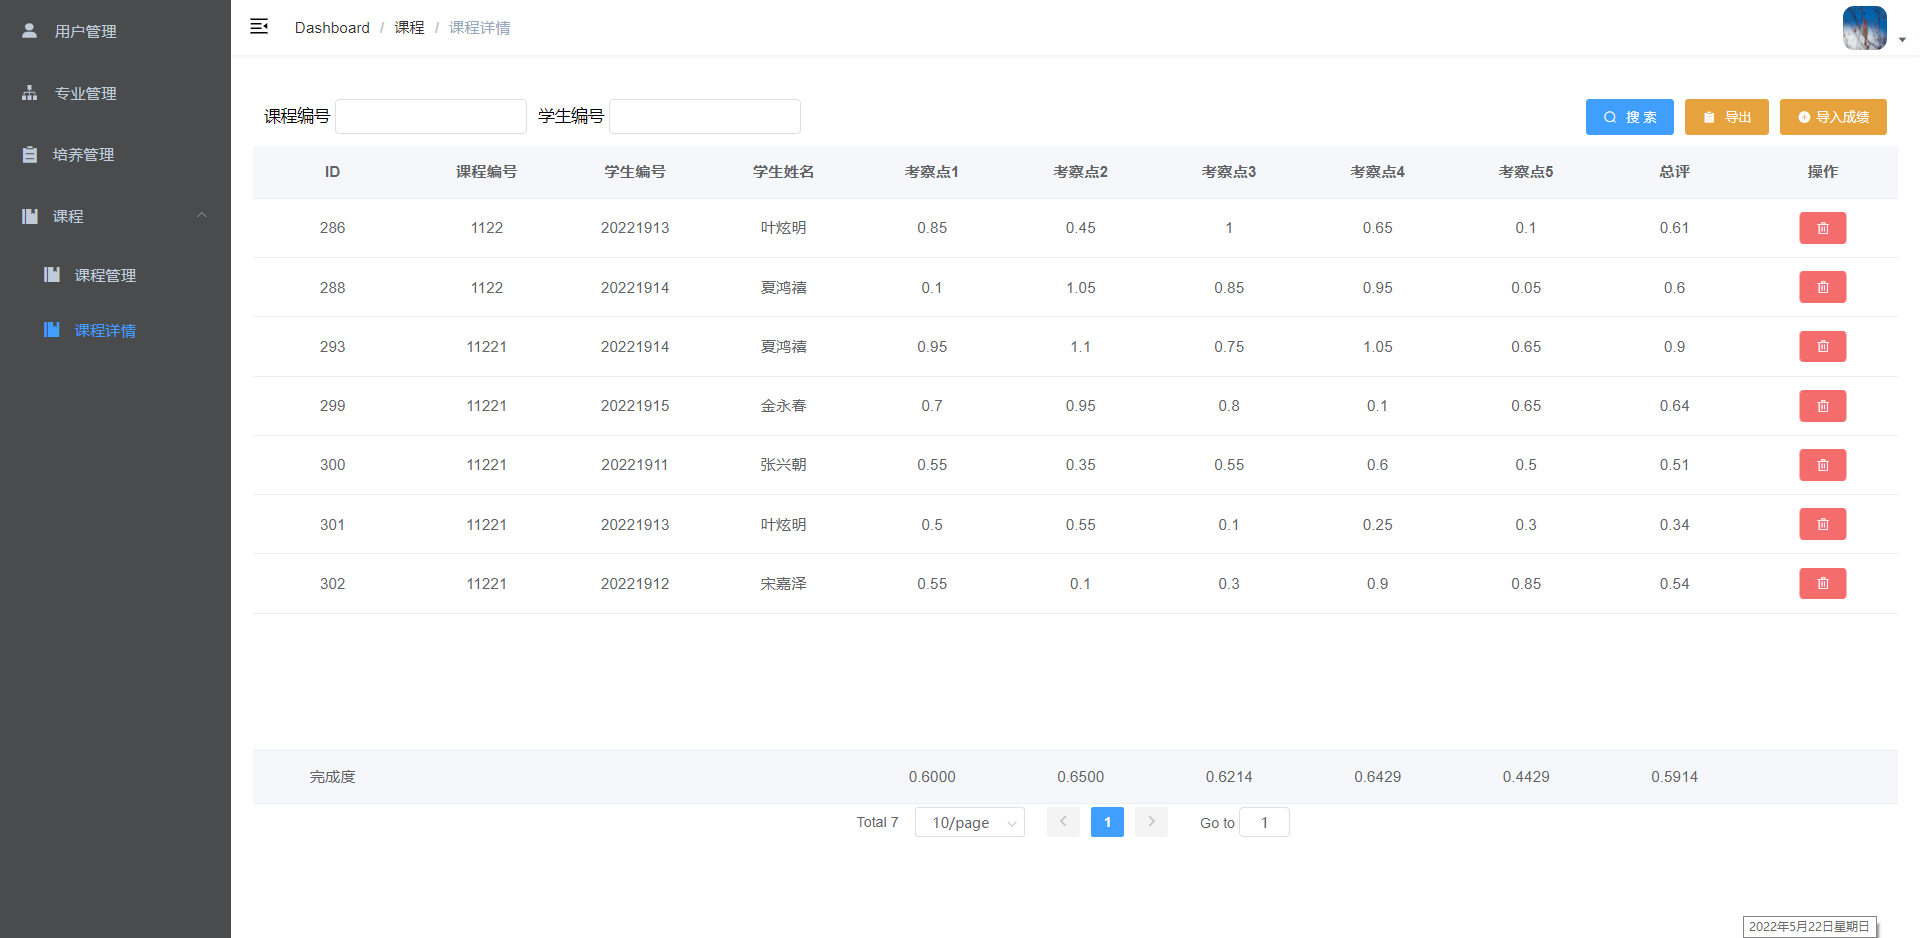
Task: Focus the 学生编号 input field
Action: tap(705, 116)
